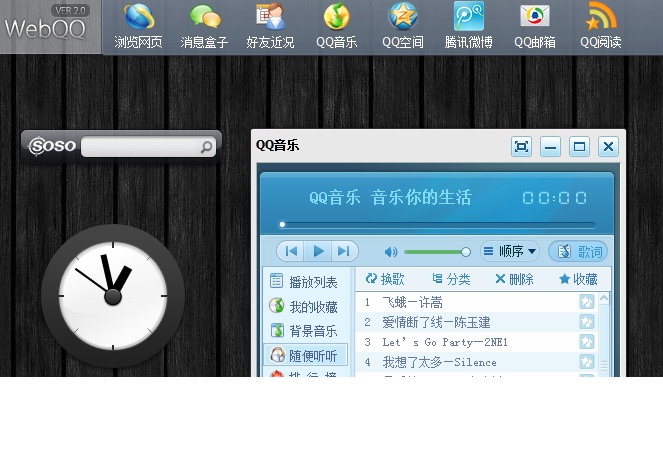Open the QQ空间 star icon
Viewport: 663px width, 460px height.
(x=403, y=25)
